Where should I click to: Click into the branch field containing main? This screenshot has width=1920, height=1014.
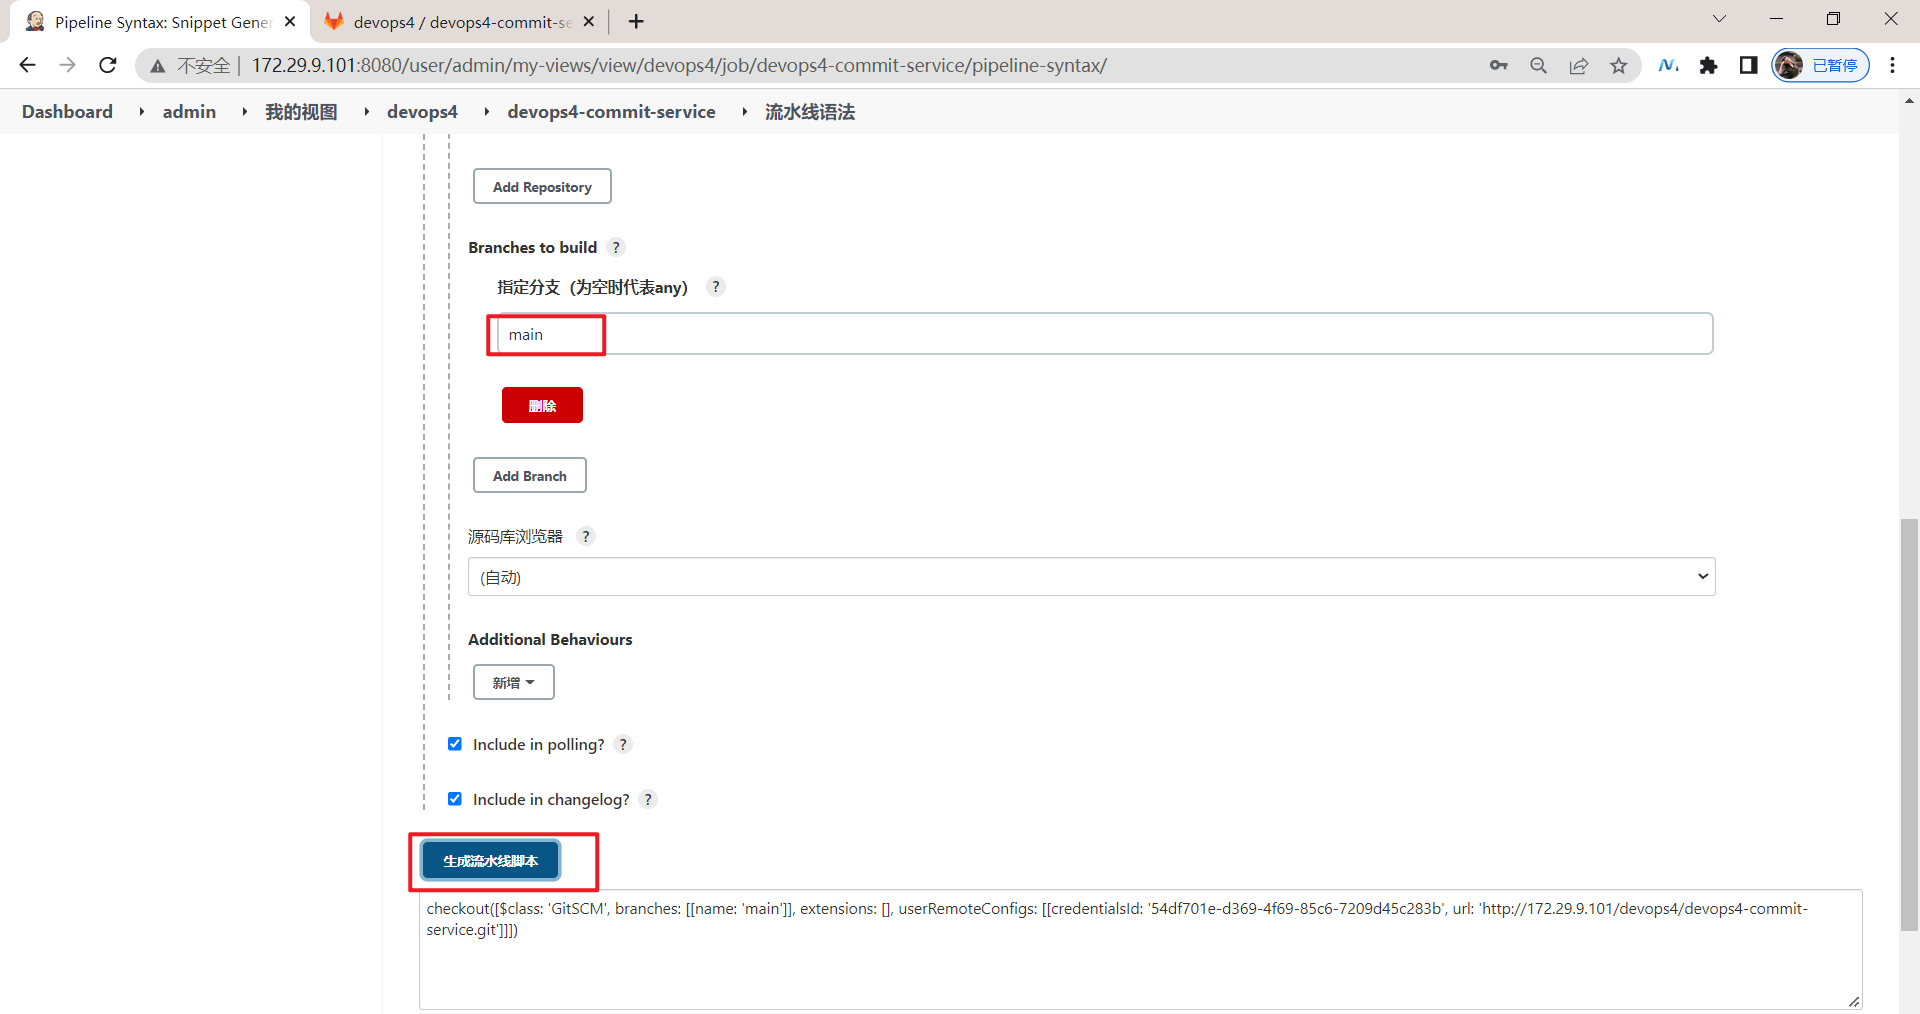pos(1104,334)
